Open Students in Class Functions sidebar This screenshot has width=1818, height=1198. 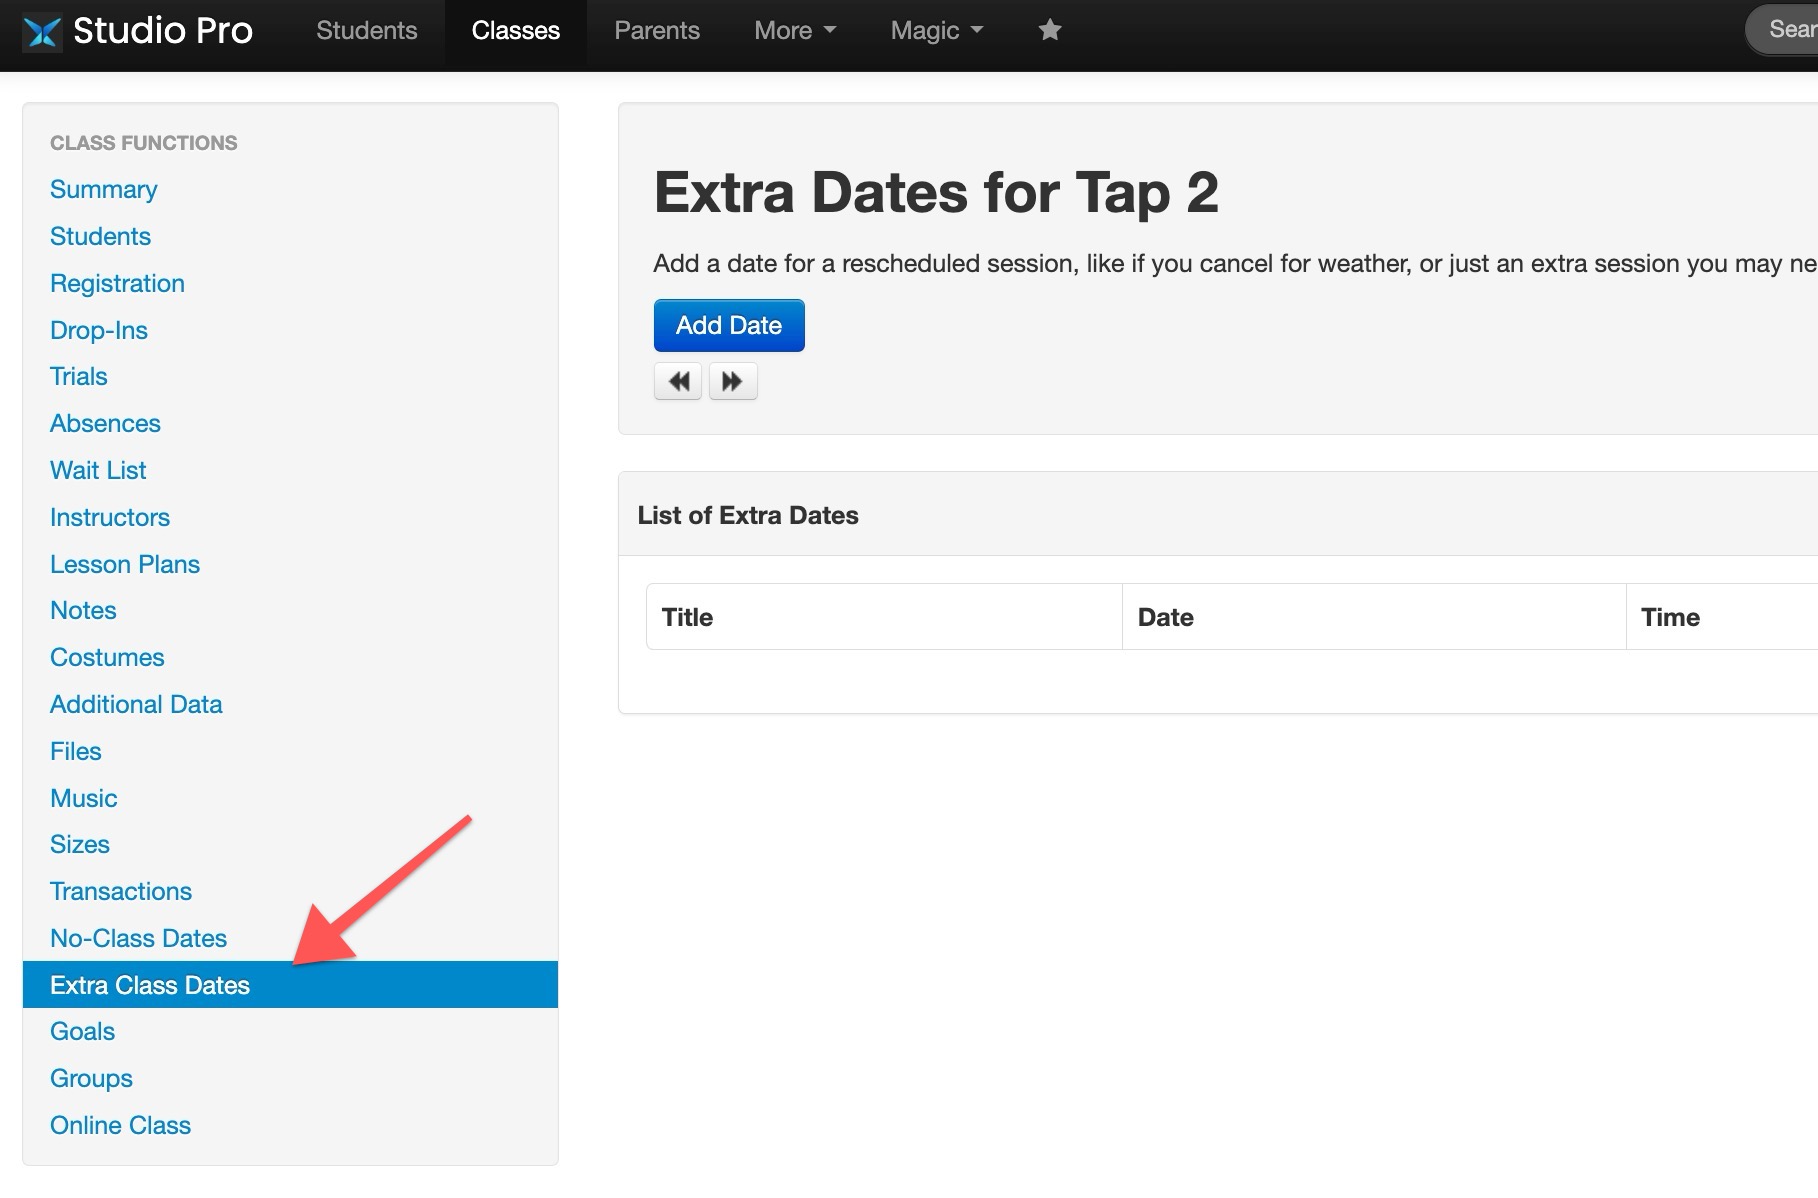[100, 236]
